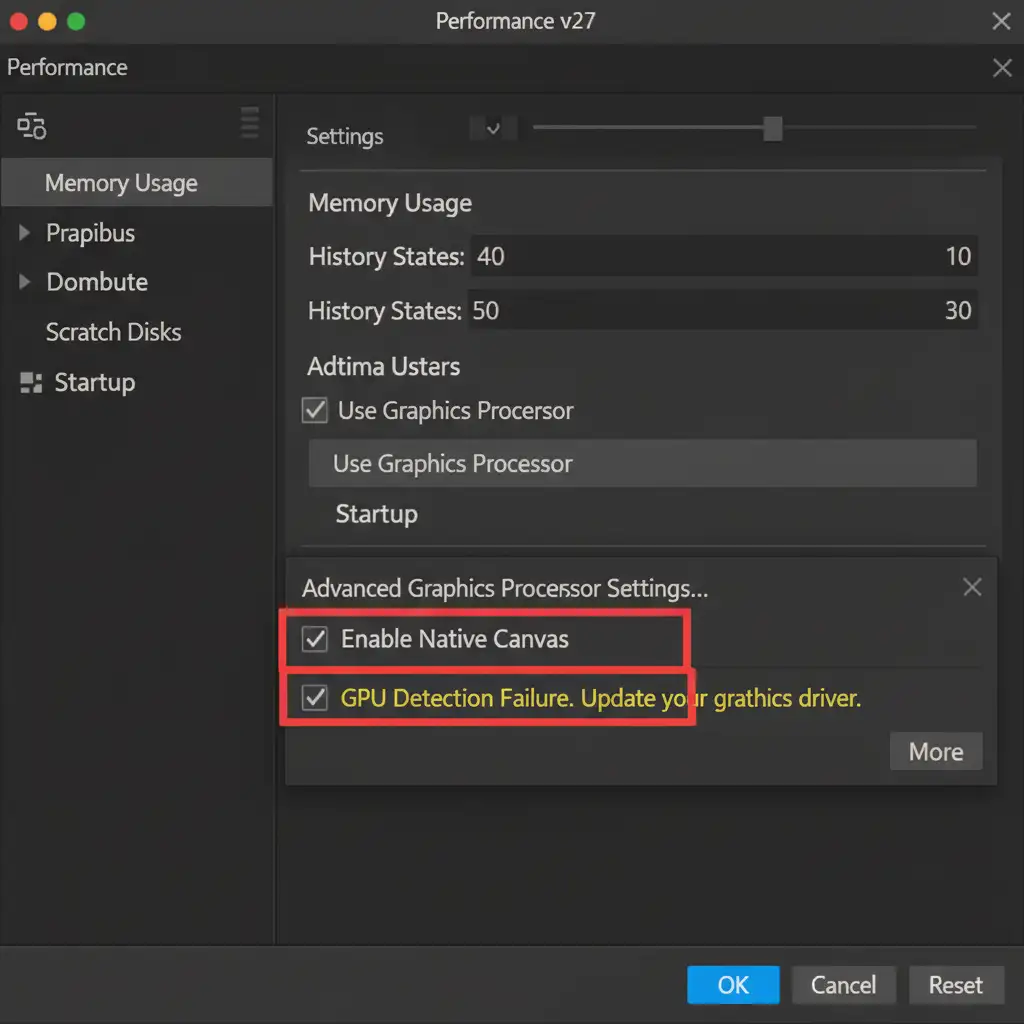Disable the Enable Native Canvas checkbox

[x=315, y=639]
